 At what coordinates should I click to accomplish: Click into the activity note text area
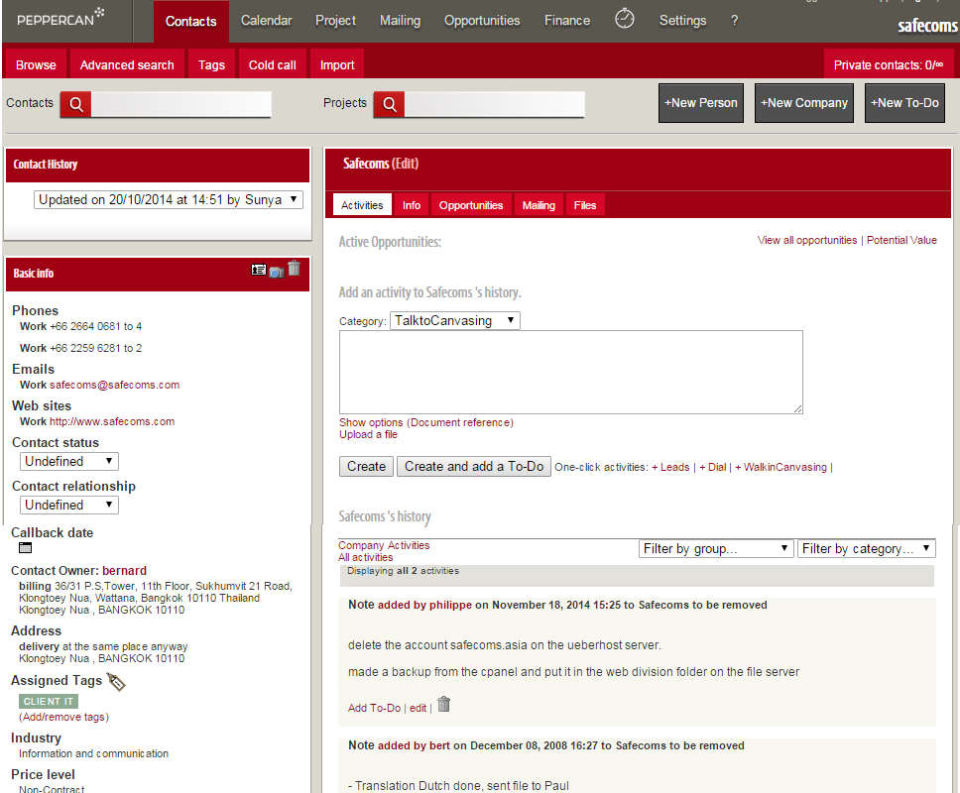pyautogui.click(x=571, y=372)
